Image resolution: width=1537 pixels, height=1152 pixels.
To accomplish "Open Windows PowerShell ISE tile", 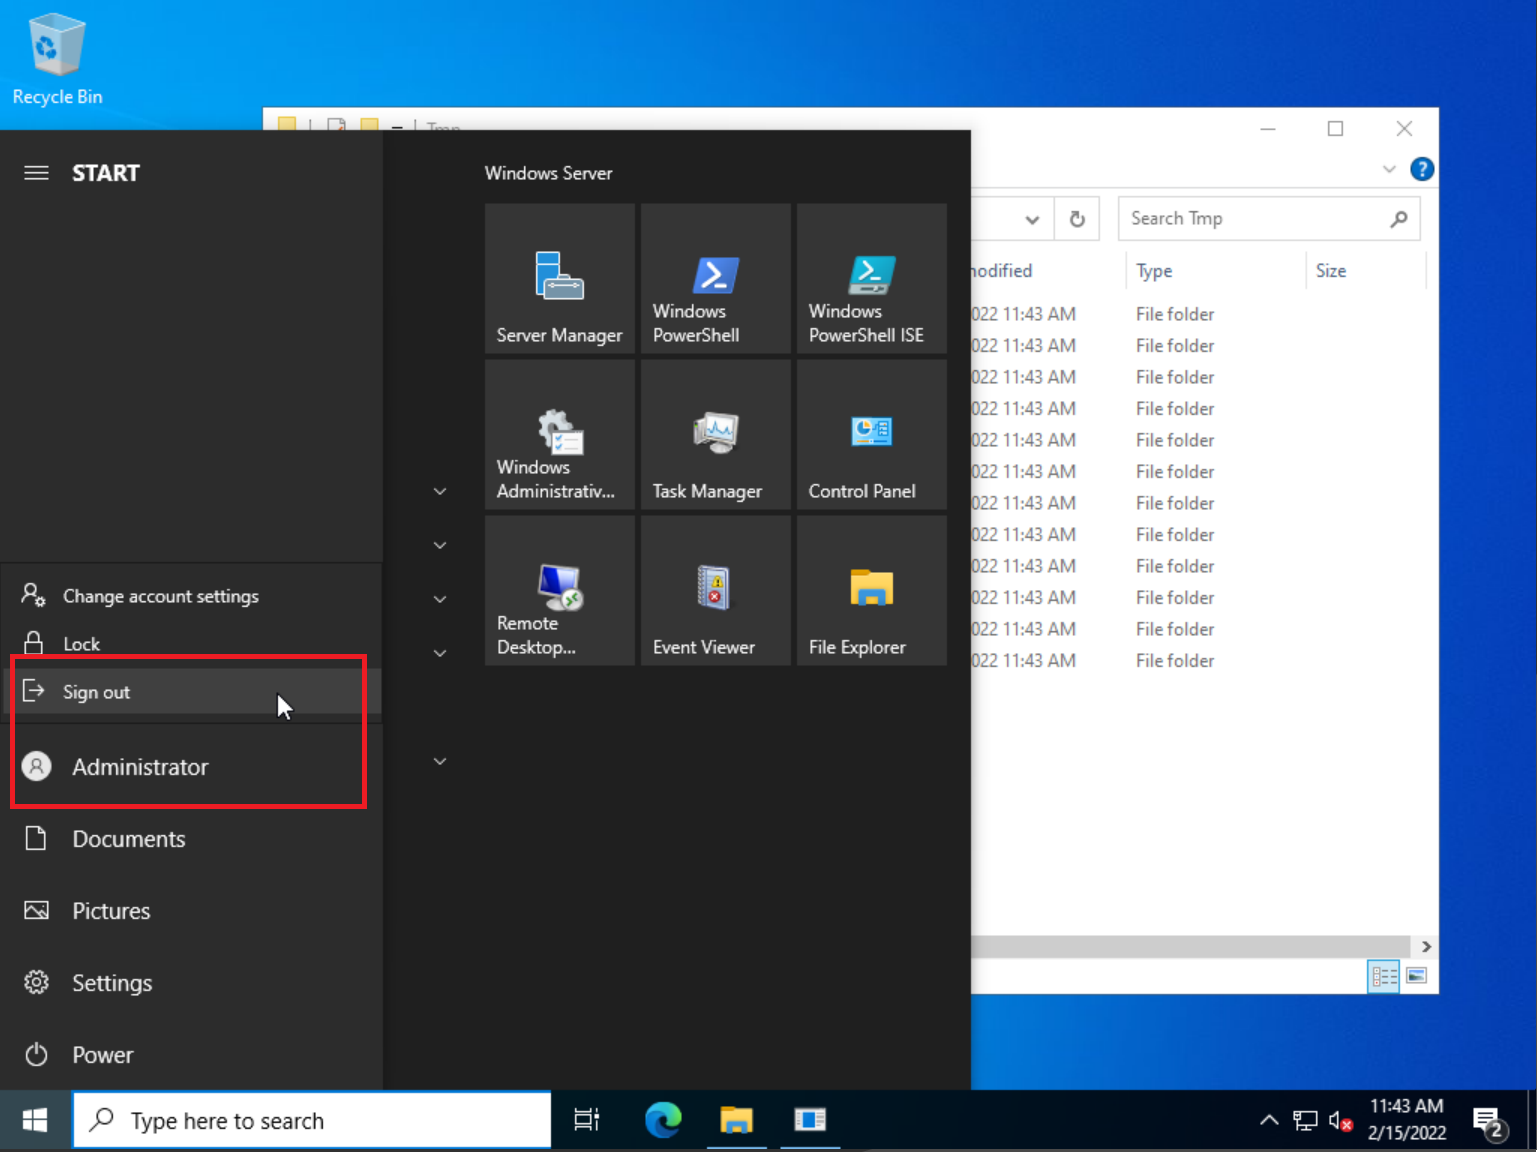I will coord(872,278).
